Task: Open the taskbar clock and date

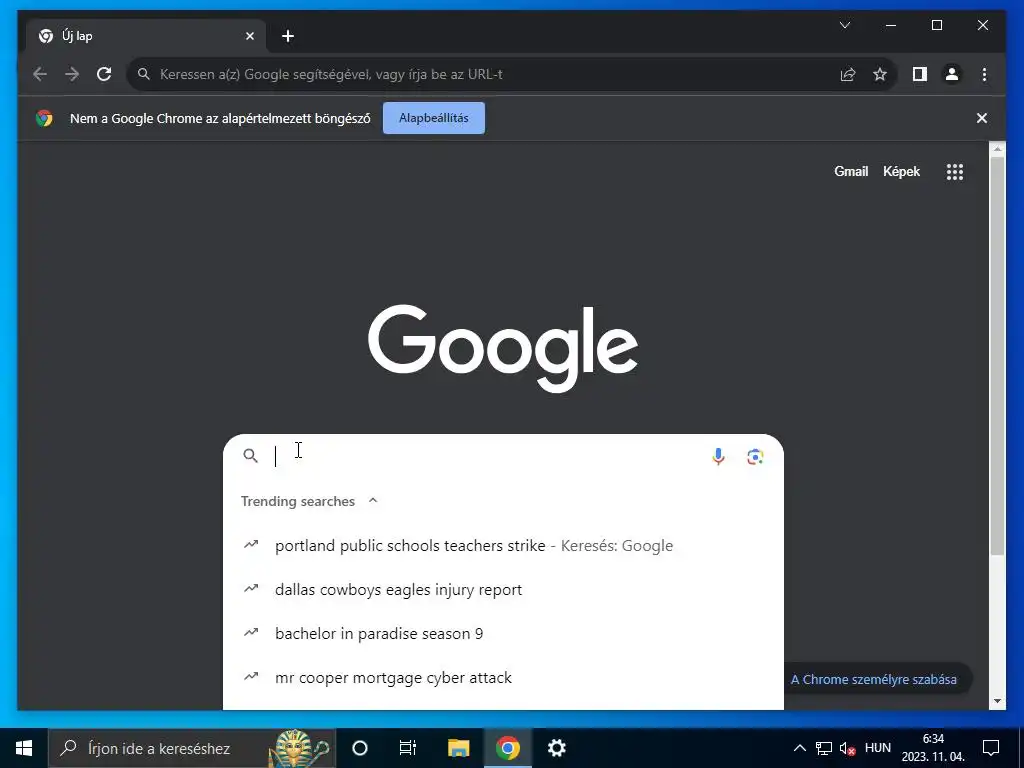Action: tap(933, 748)
